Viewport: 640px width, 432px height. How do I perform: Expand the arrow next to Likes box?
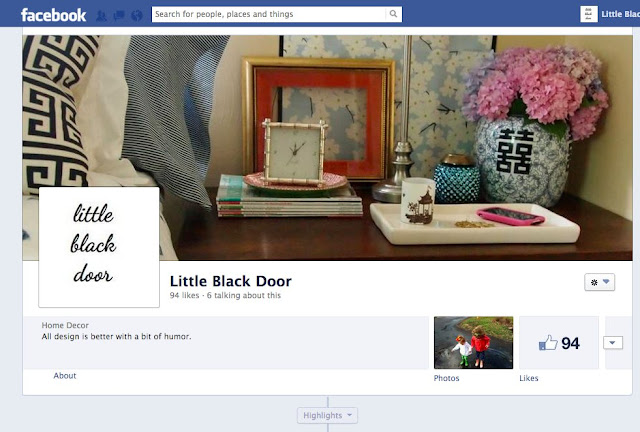pos(613,343)
